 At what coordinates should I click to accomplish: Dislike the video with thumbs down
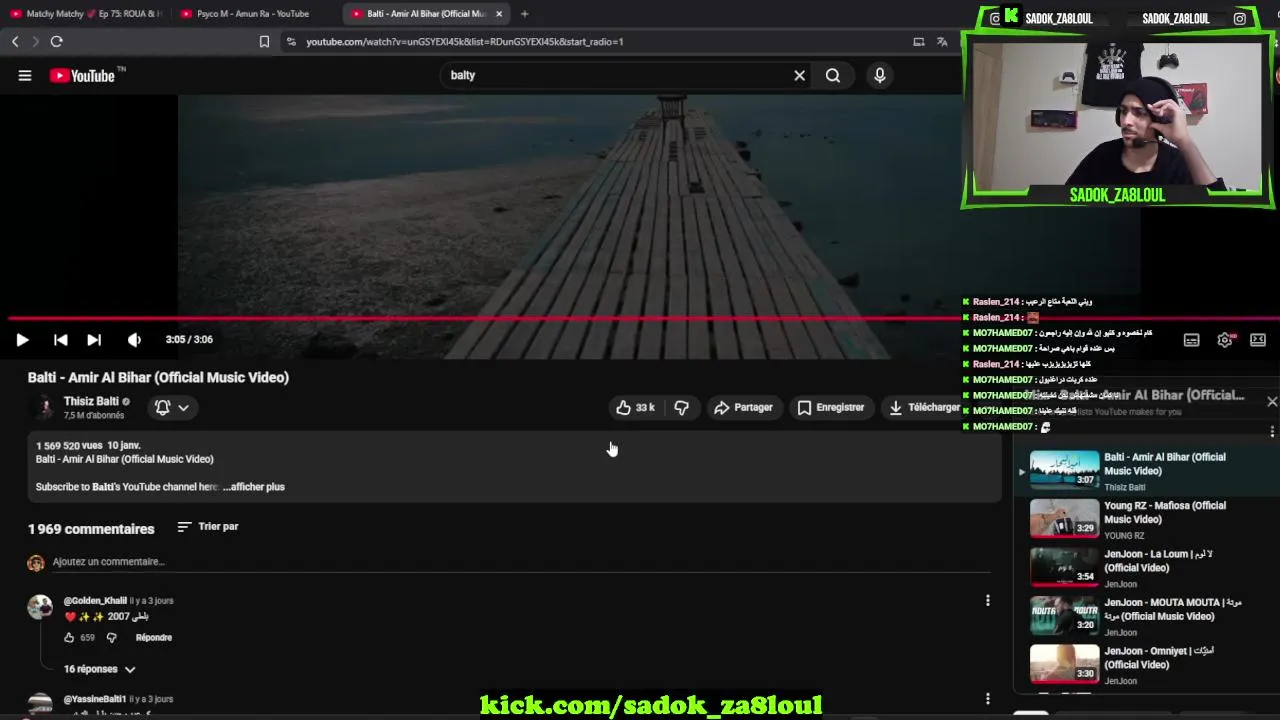pyautogui.click(x=681, y=407)
